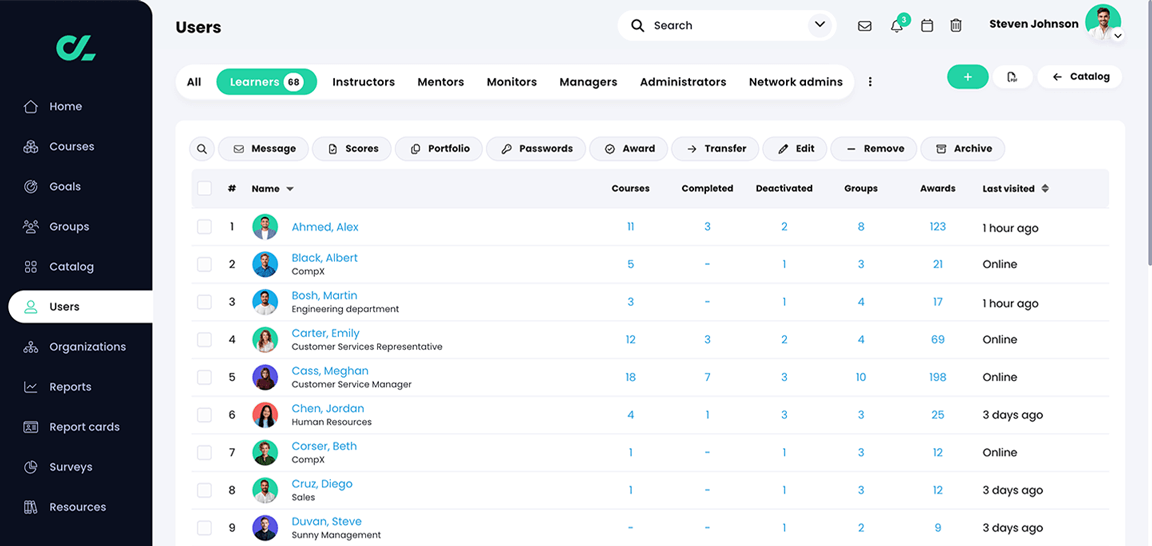Viewport: 1152px width, 546px height.
Task: Open the three-dot more tabs menu
Action: pos(871,82)
